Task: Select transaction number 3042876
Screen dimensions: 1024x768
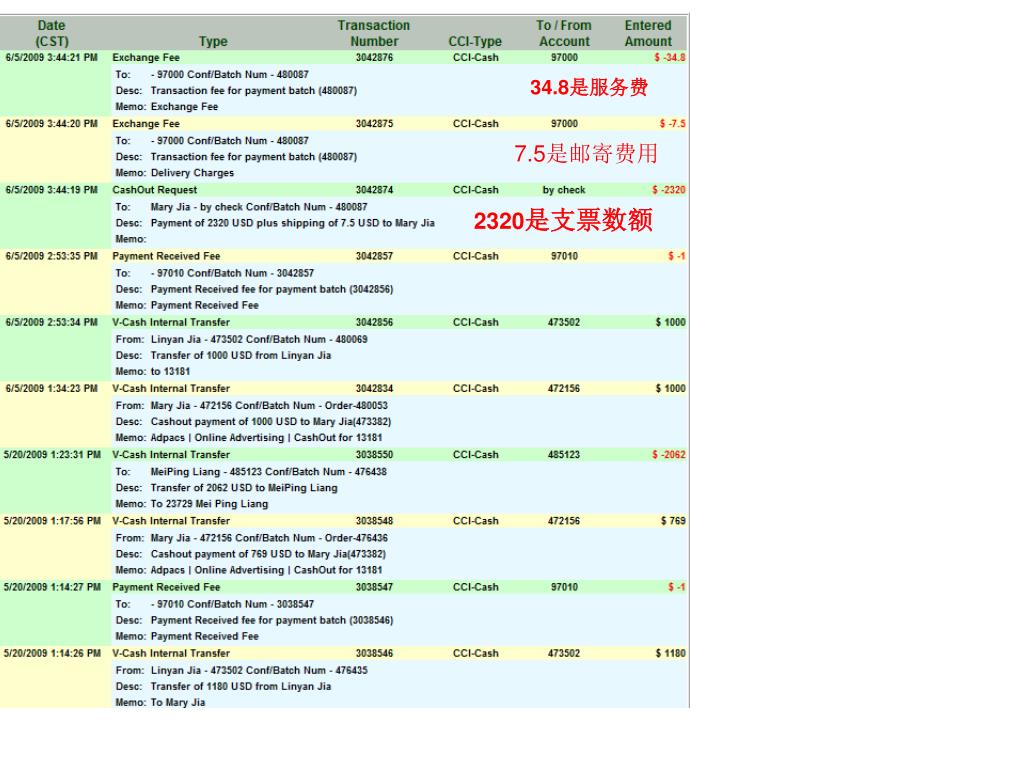Action: pyautogui.click(x=374, y=57)
